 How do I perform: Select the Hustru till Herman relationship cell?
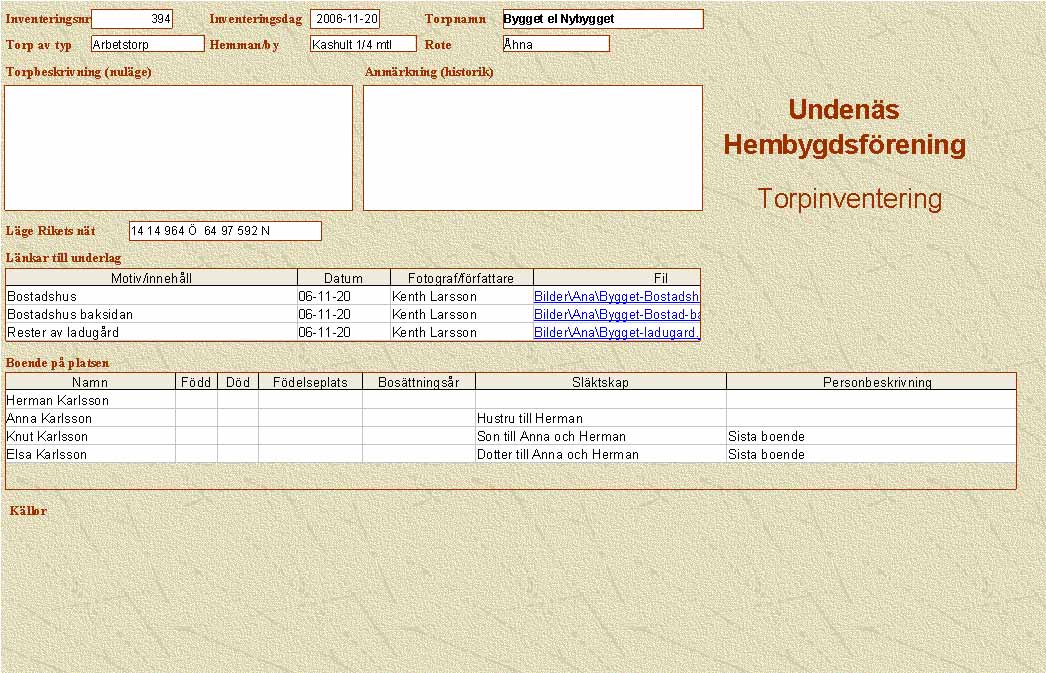pyautogui.click(x=600, y=419)
